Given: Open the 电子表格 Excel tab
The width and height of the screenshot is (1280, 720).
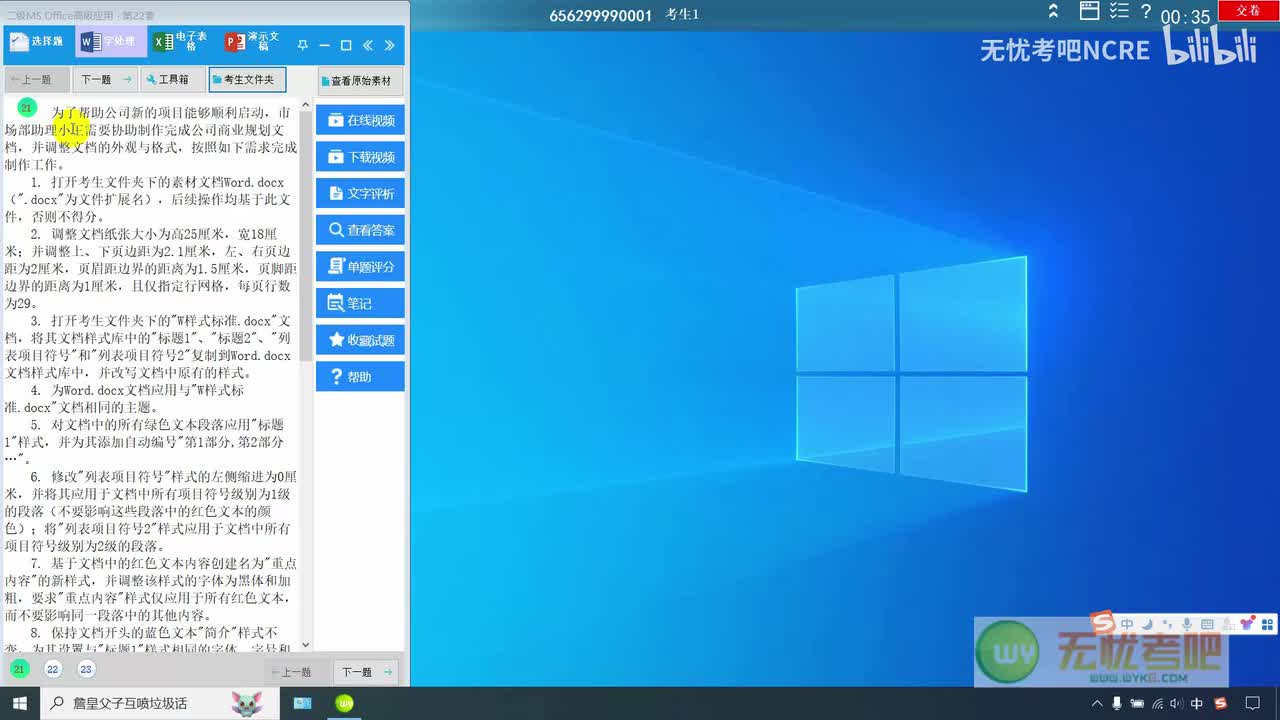Looking at the screenshot, I should (183, 42).
